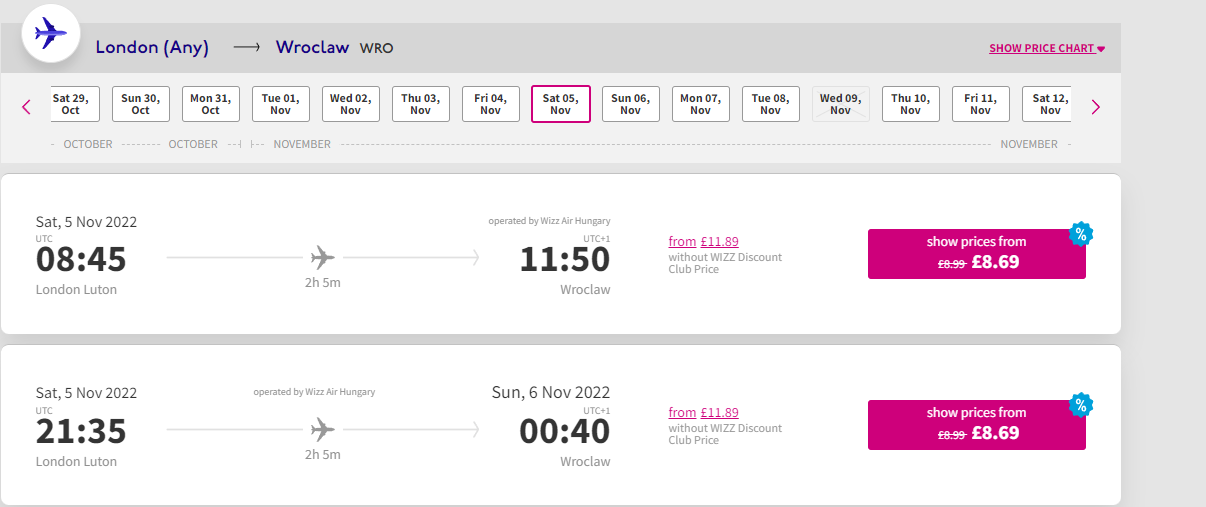Expand the Show Price Chart dropdown
Viewport: 1206px width, 507px height.
pyautogui.click(x=1047, y=48)
